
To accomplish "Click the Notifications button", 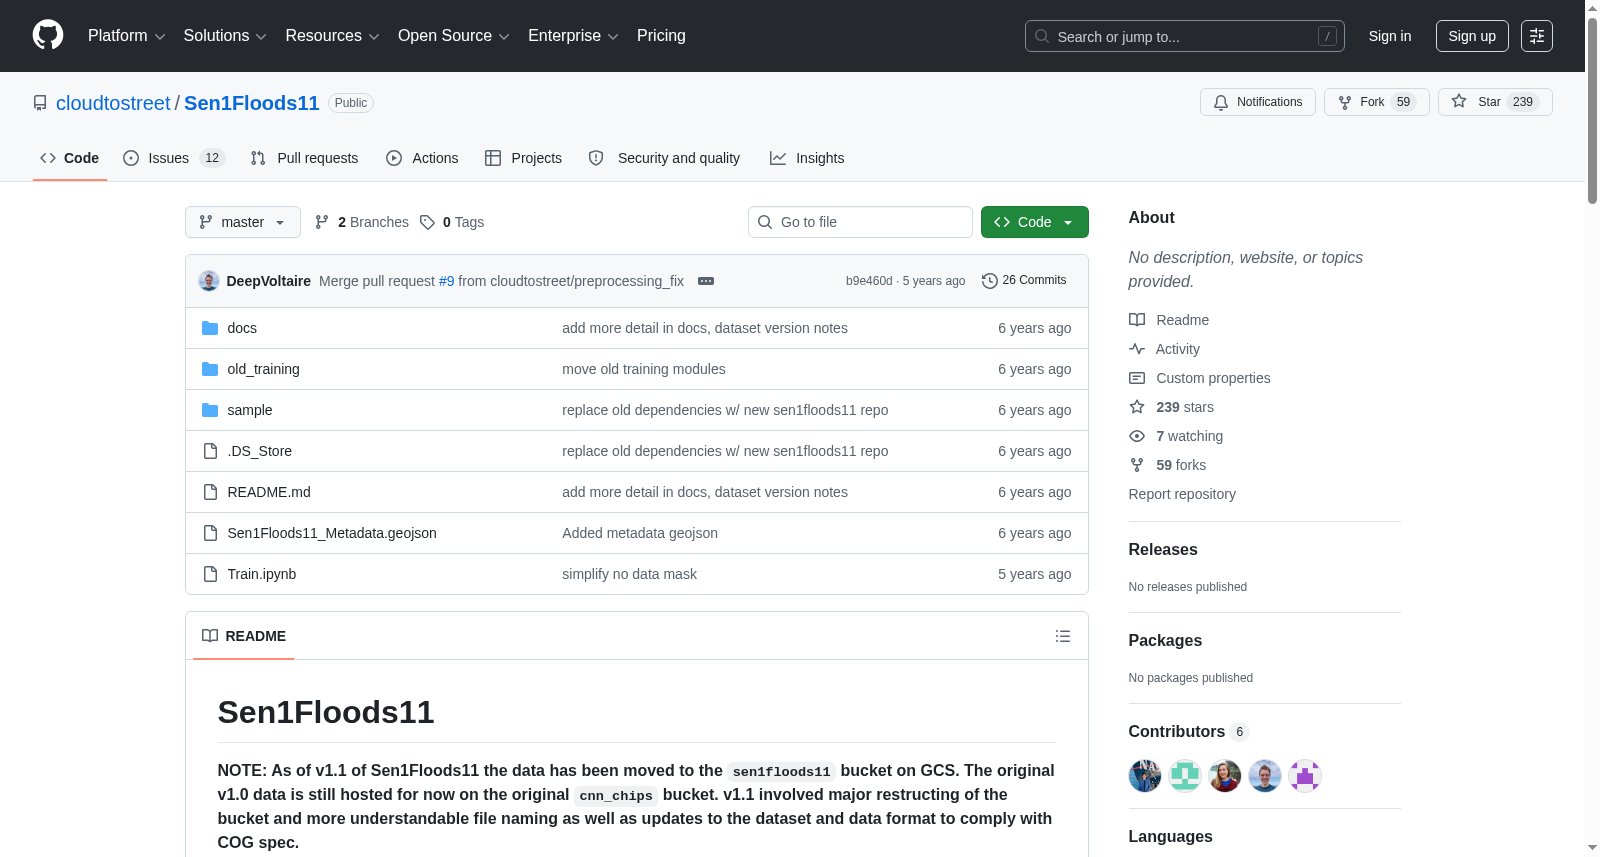I will coord(1258,102).
